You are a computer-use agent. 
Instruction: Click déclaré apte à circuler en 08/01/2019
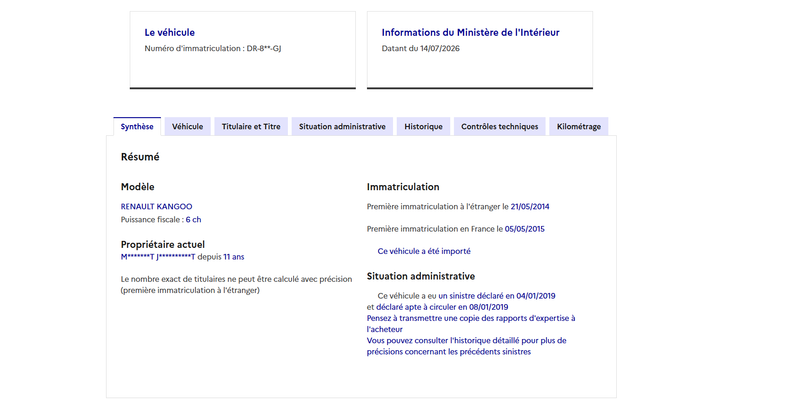pos(442,307)
